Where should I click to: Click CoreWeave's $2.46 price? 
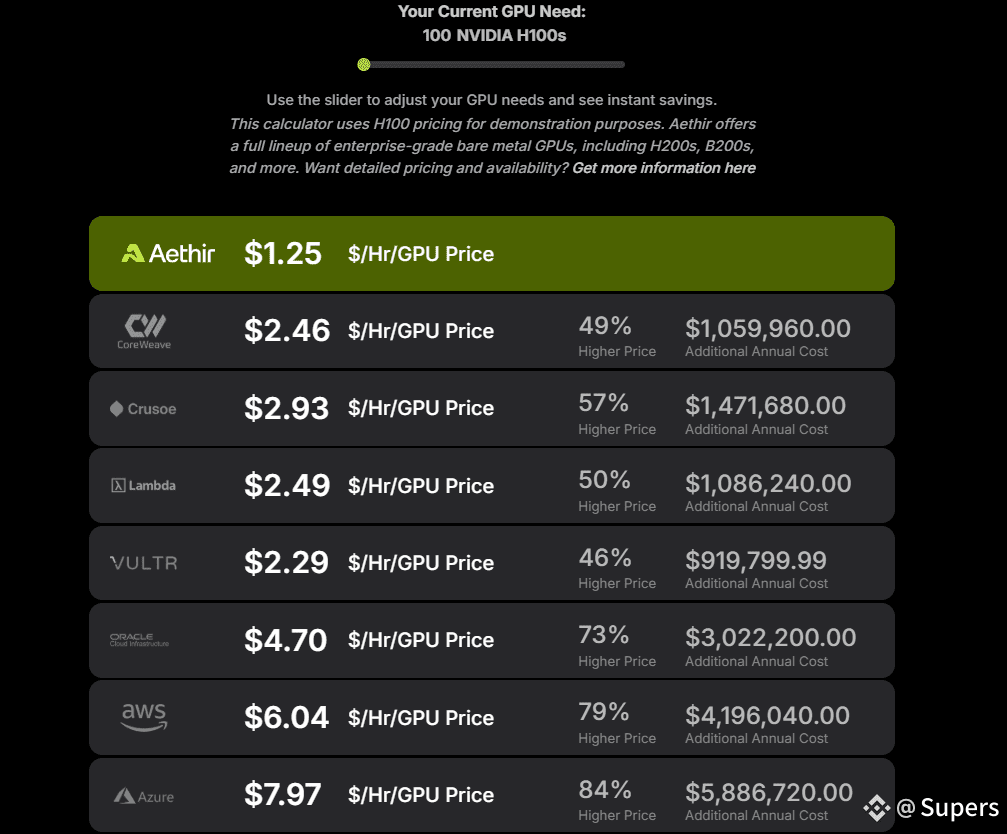tap(287, 331)
